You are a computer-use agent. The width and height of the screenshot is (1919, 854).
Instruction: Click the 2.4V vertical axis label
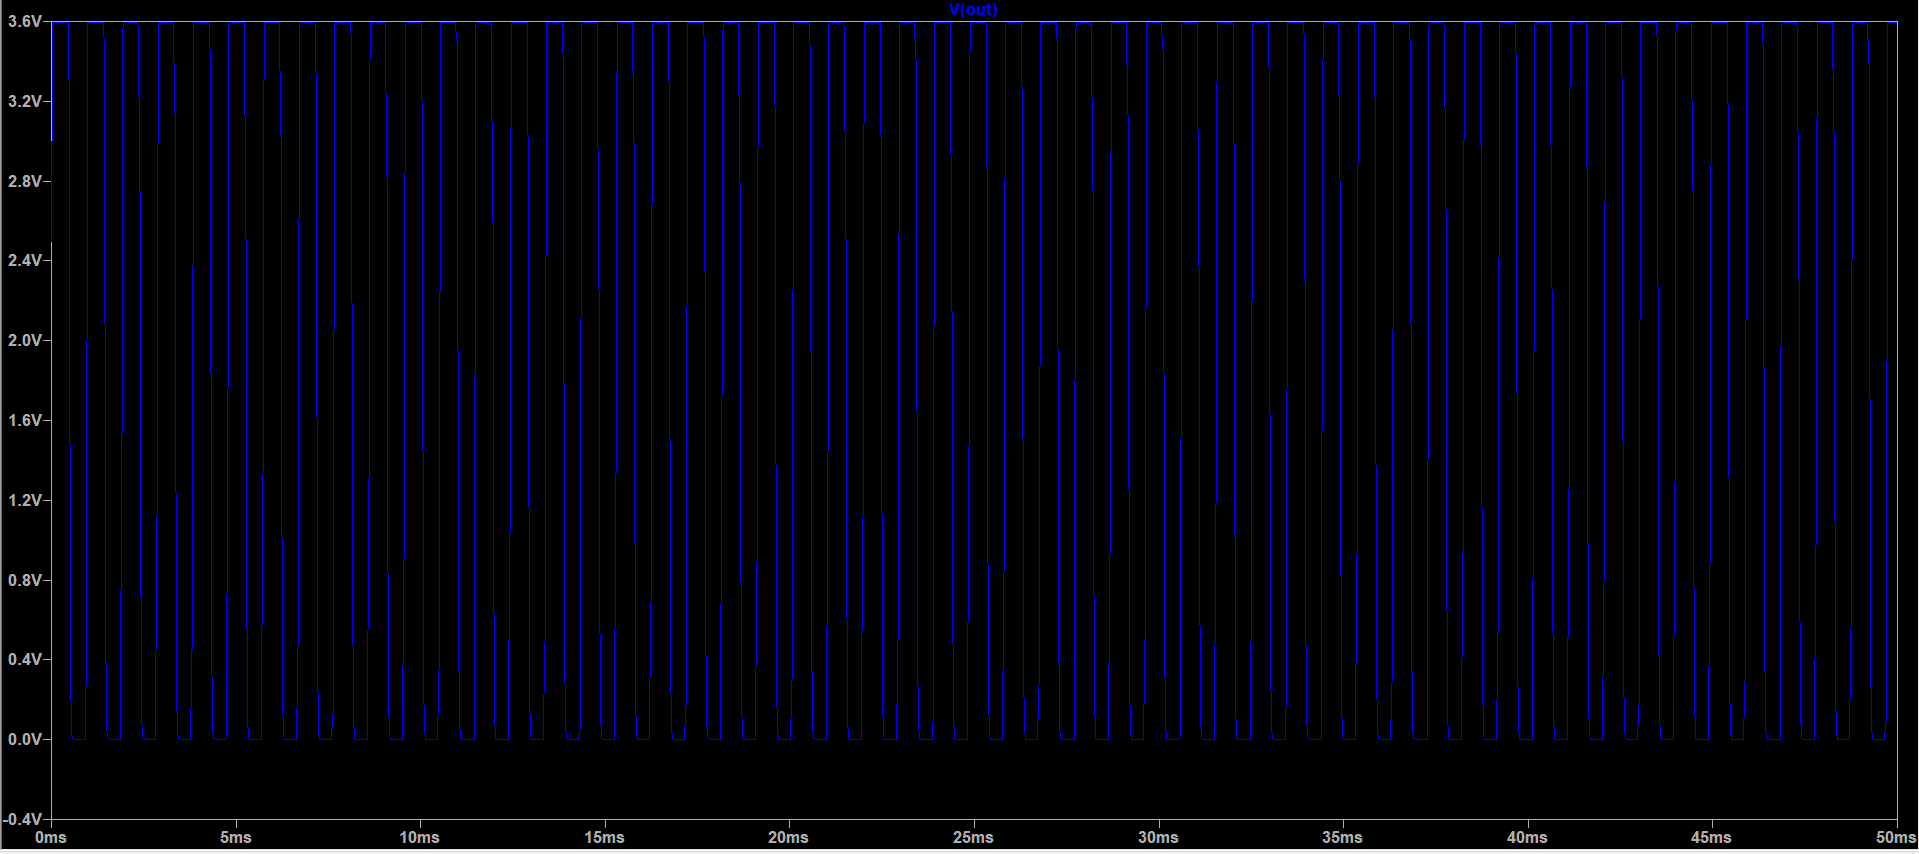pos(24,261)
